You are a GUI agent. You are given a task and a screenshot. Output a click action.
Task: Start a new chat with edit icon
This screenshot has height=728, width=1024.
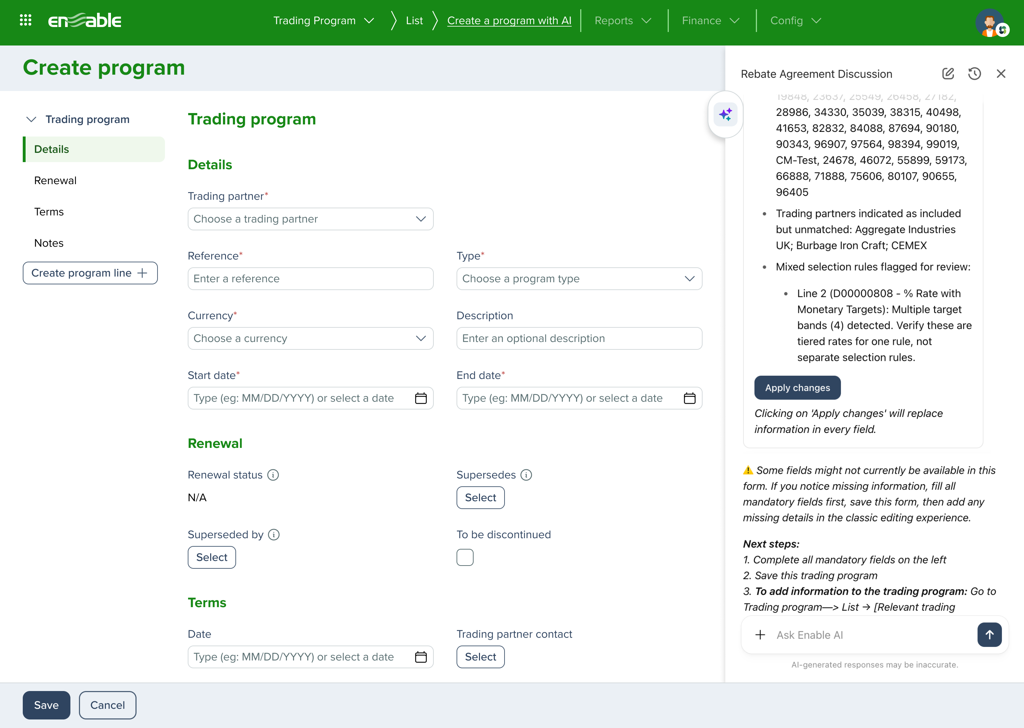(x=948, y=74)
